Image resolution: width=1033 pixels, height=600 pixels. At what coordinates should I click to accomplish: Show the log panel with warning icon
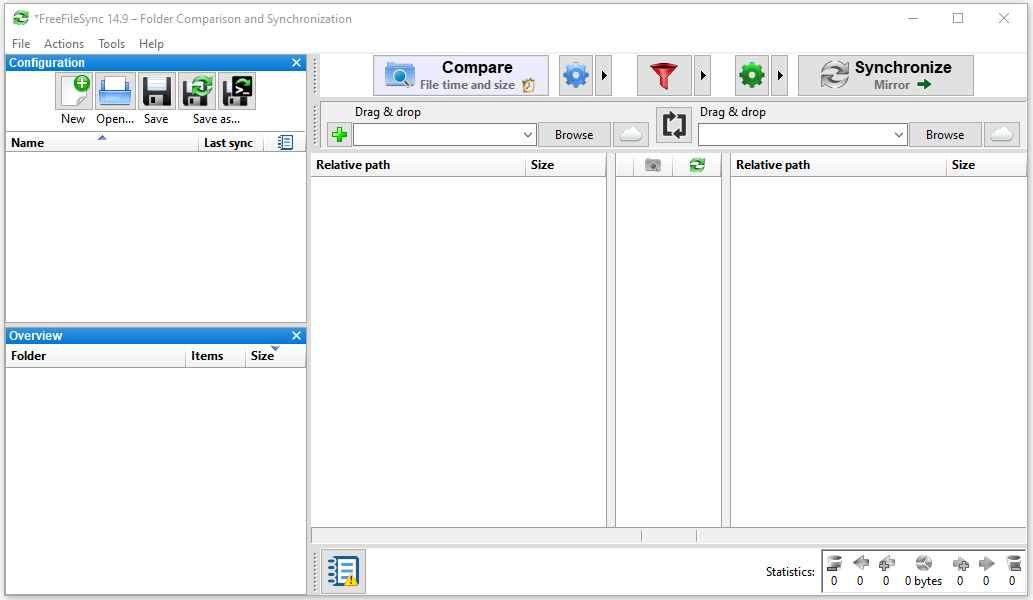[x=343, y=571]
